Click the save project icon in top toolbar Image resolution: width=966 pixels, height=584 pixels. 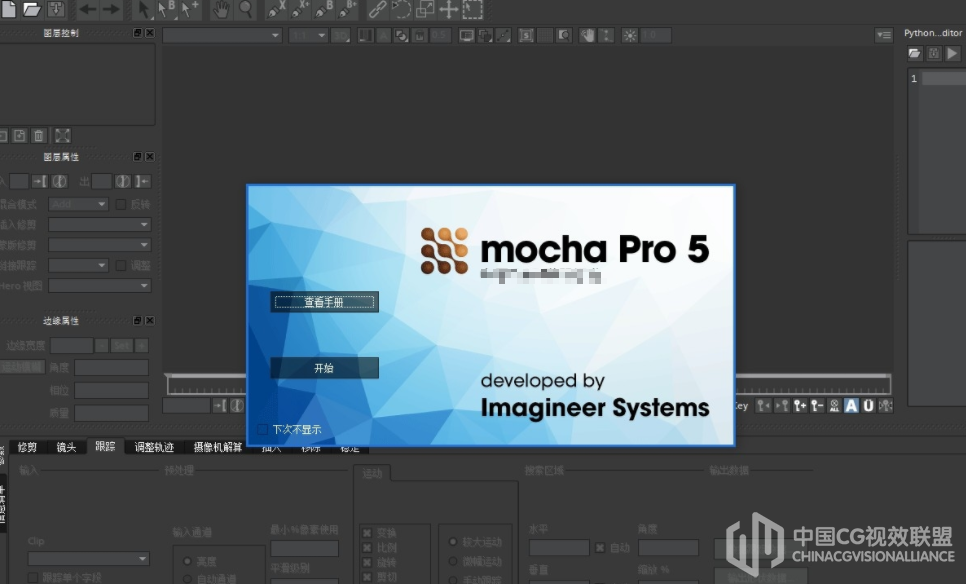[55, 9]
